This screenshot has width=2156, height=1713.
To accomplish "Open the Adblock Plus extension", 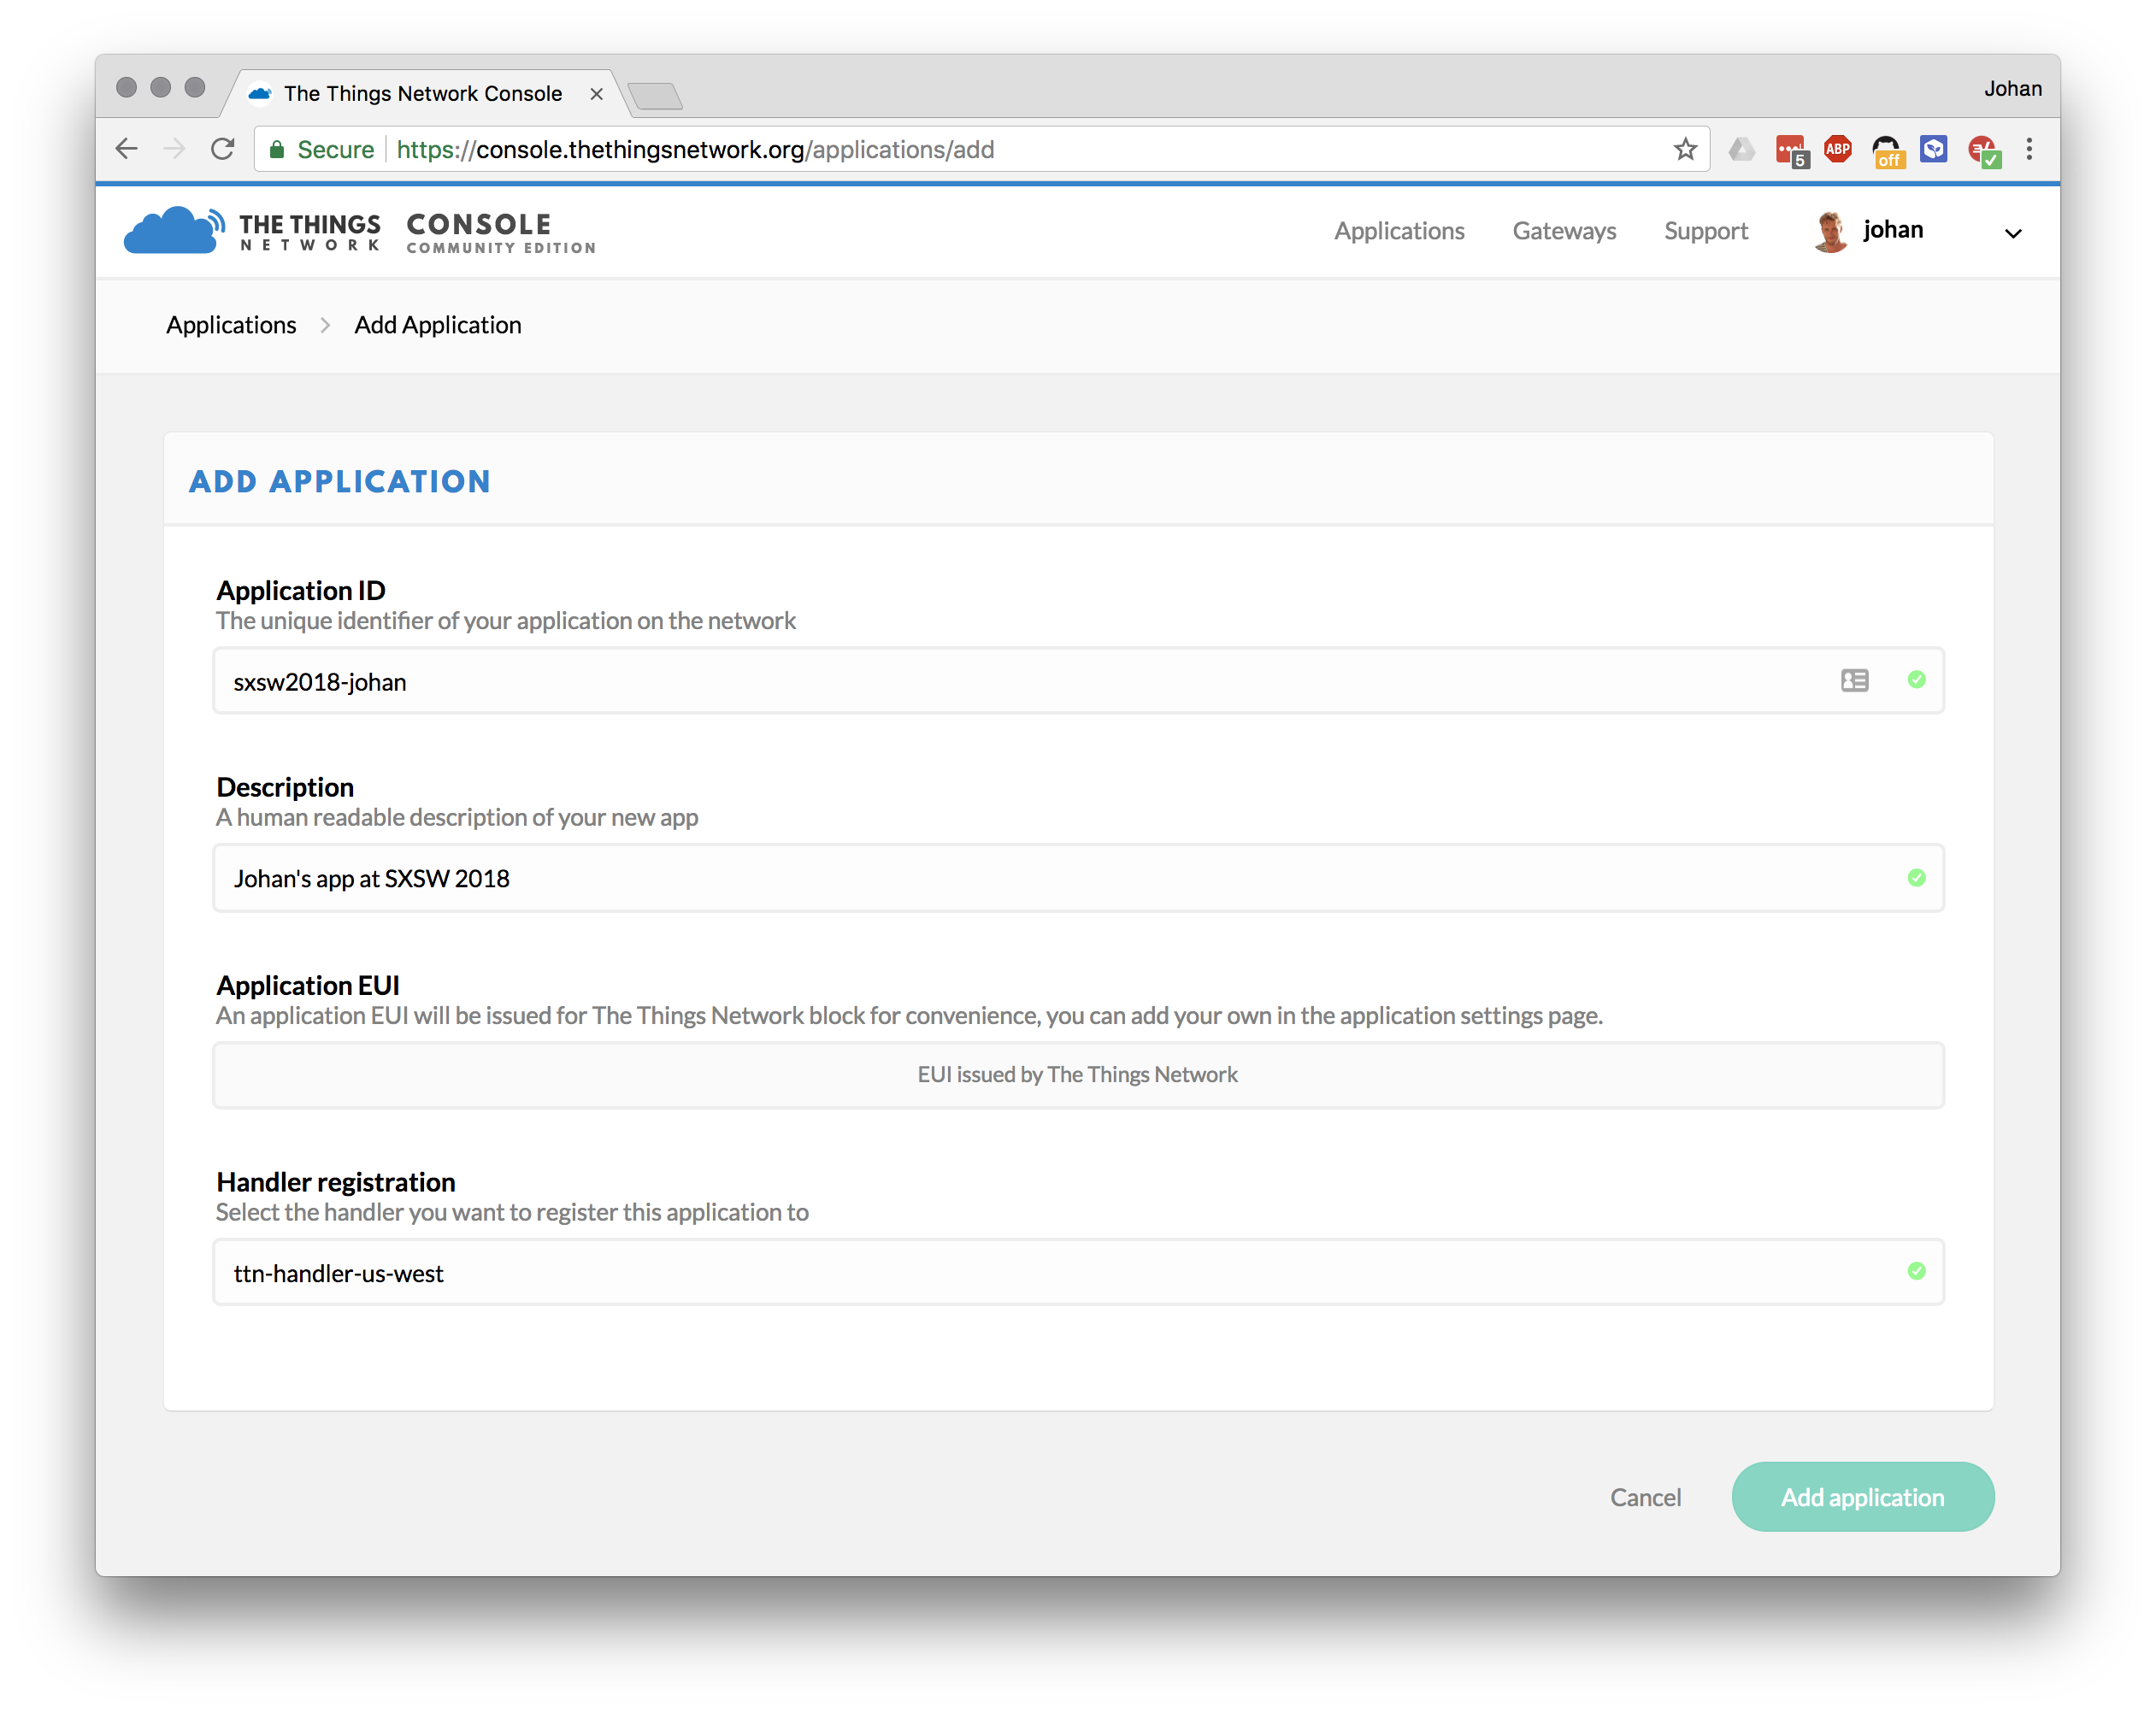I will (1837, 149).
